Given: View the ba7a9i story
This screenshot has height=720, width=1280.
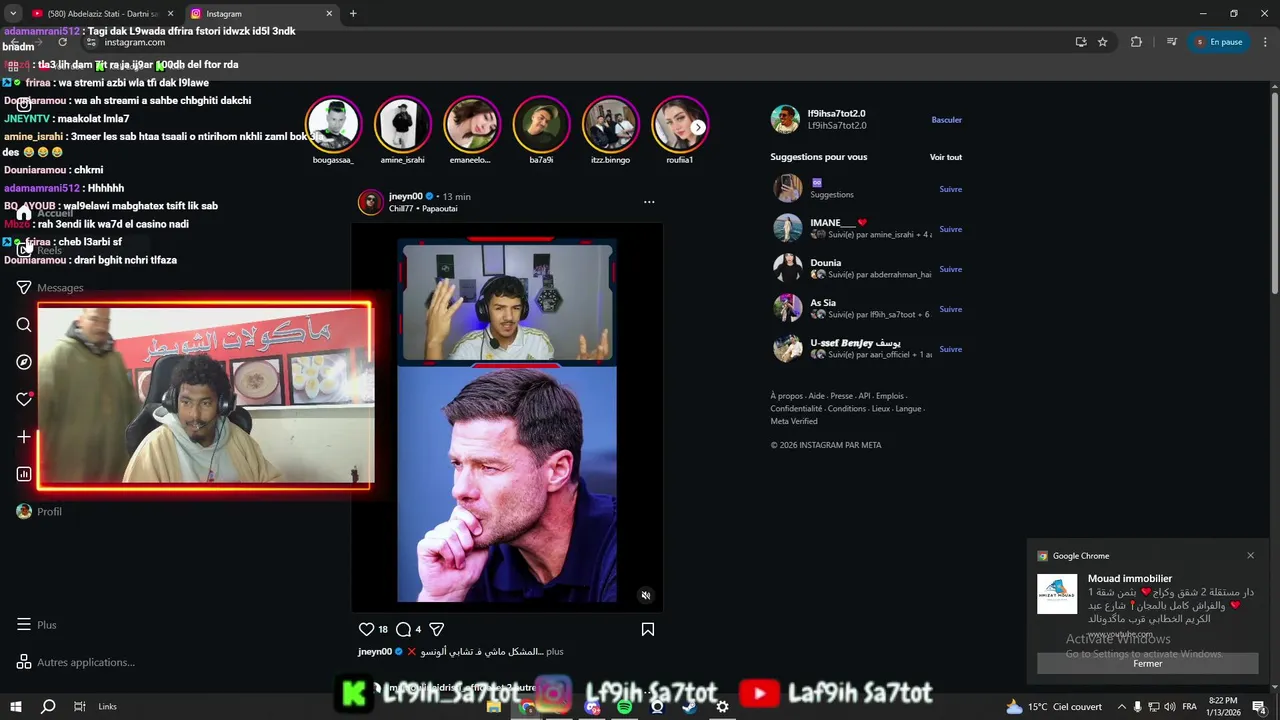Looking at the screenshot, I should coord(541,123).
